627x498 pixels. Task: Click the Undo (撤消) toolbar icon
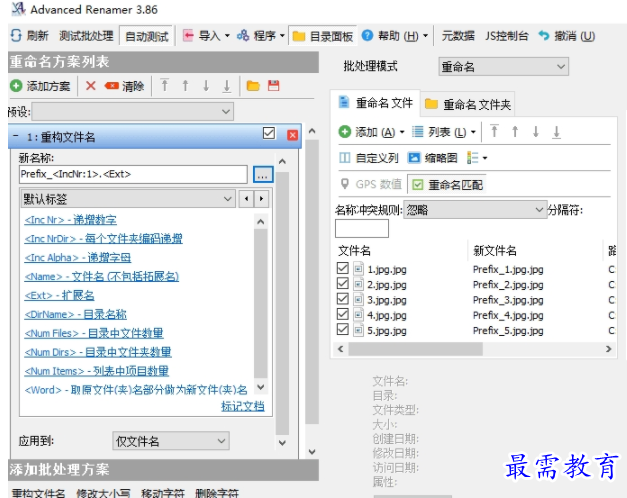pos(544,36)
